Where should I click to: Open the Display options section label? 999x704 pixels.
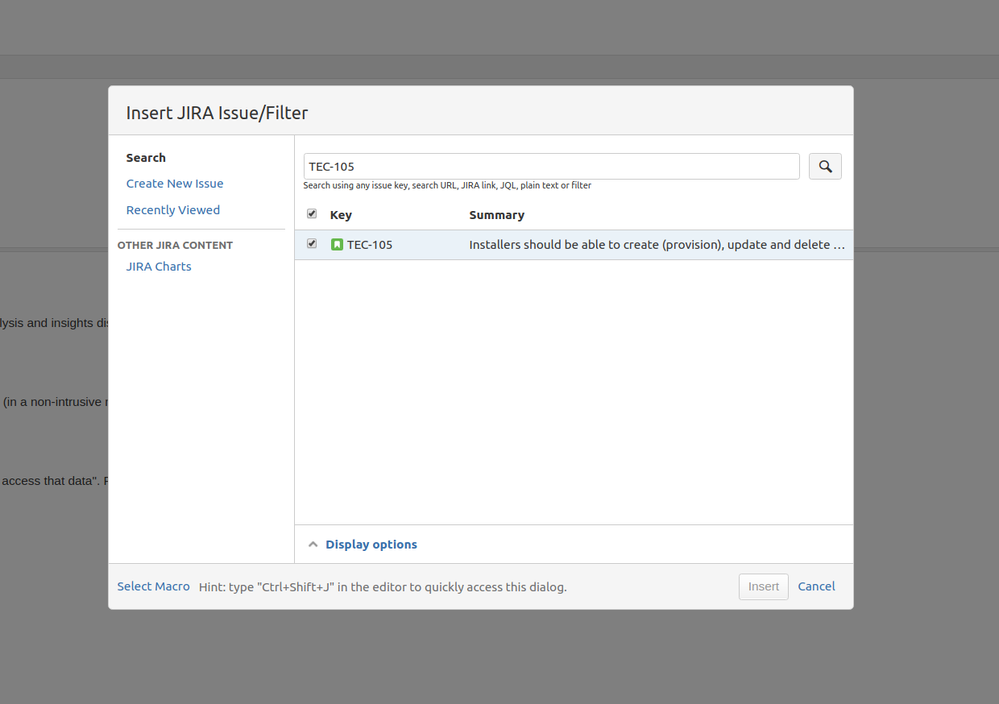pos(371,544)
